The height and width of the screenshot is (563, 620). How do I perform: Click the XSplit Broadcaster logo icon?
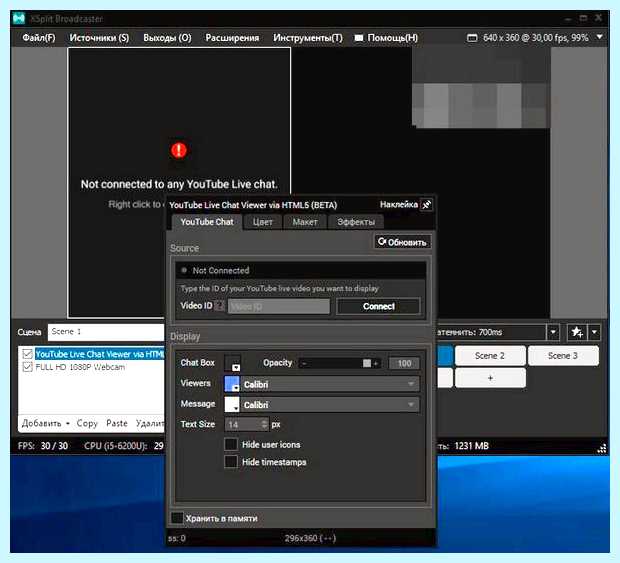(x=19, y=18)
